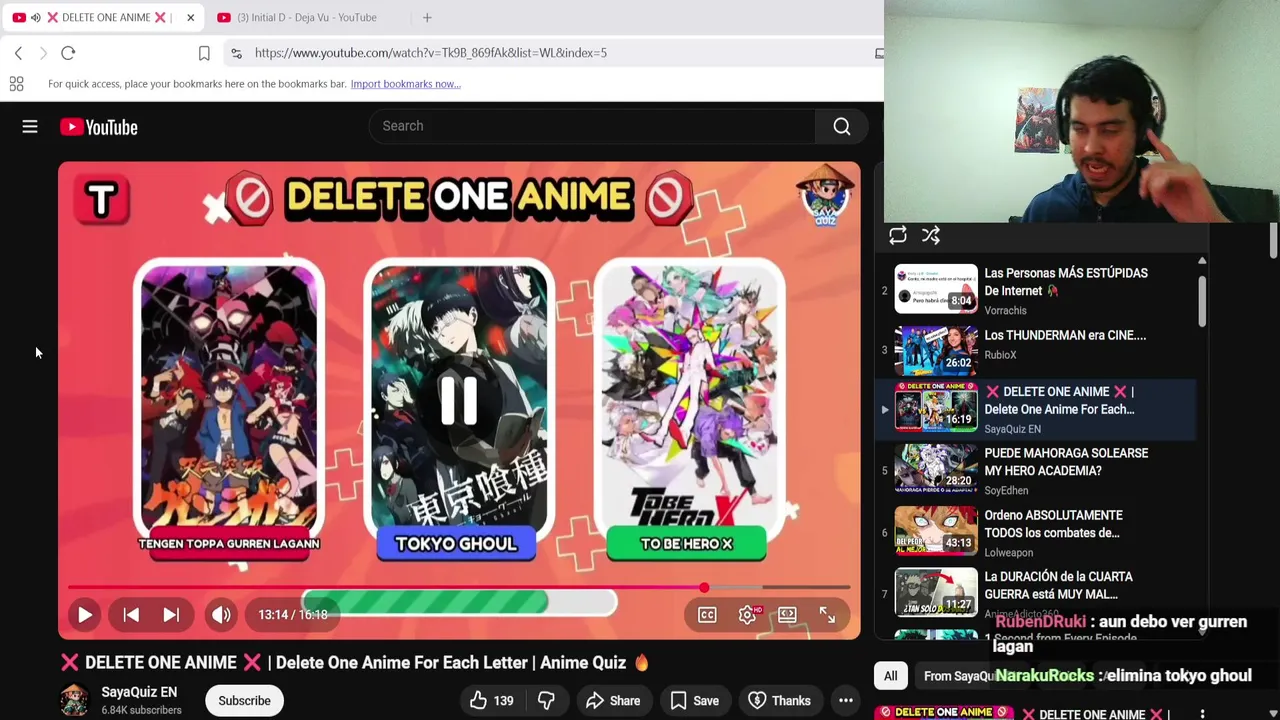Click the pause overlay in the video center
1280x720 pixels.
tap(459, 399)
